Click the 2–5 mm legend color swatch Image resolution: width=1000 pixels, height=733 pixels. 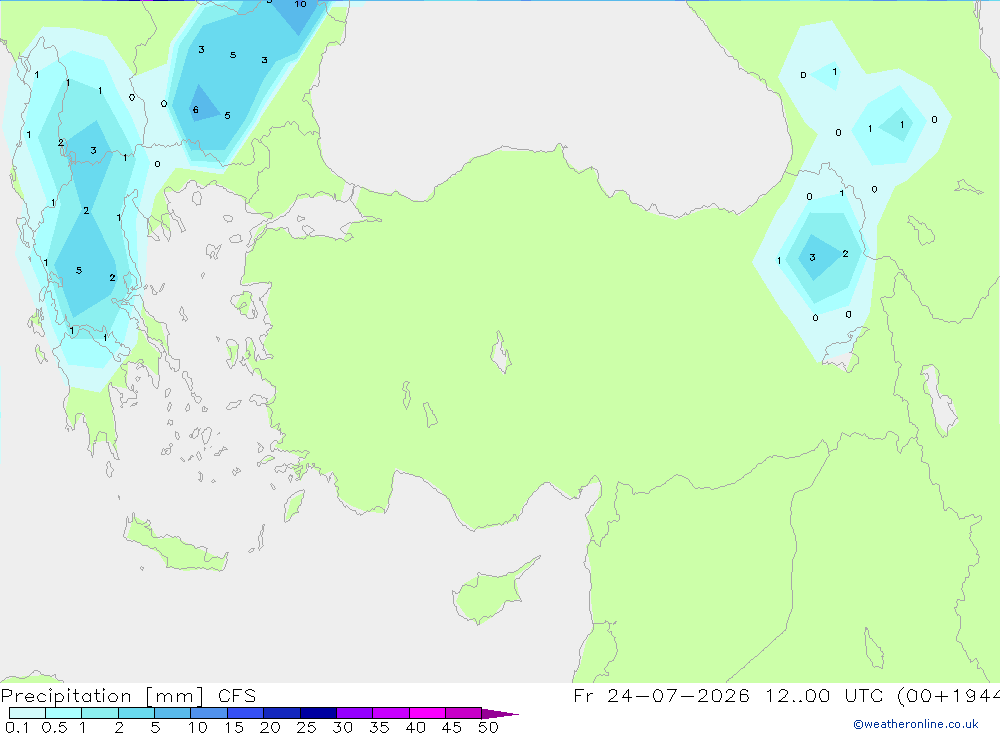pyautogui.click(x=136, y=713)
